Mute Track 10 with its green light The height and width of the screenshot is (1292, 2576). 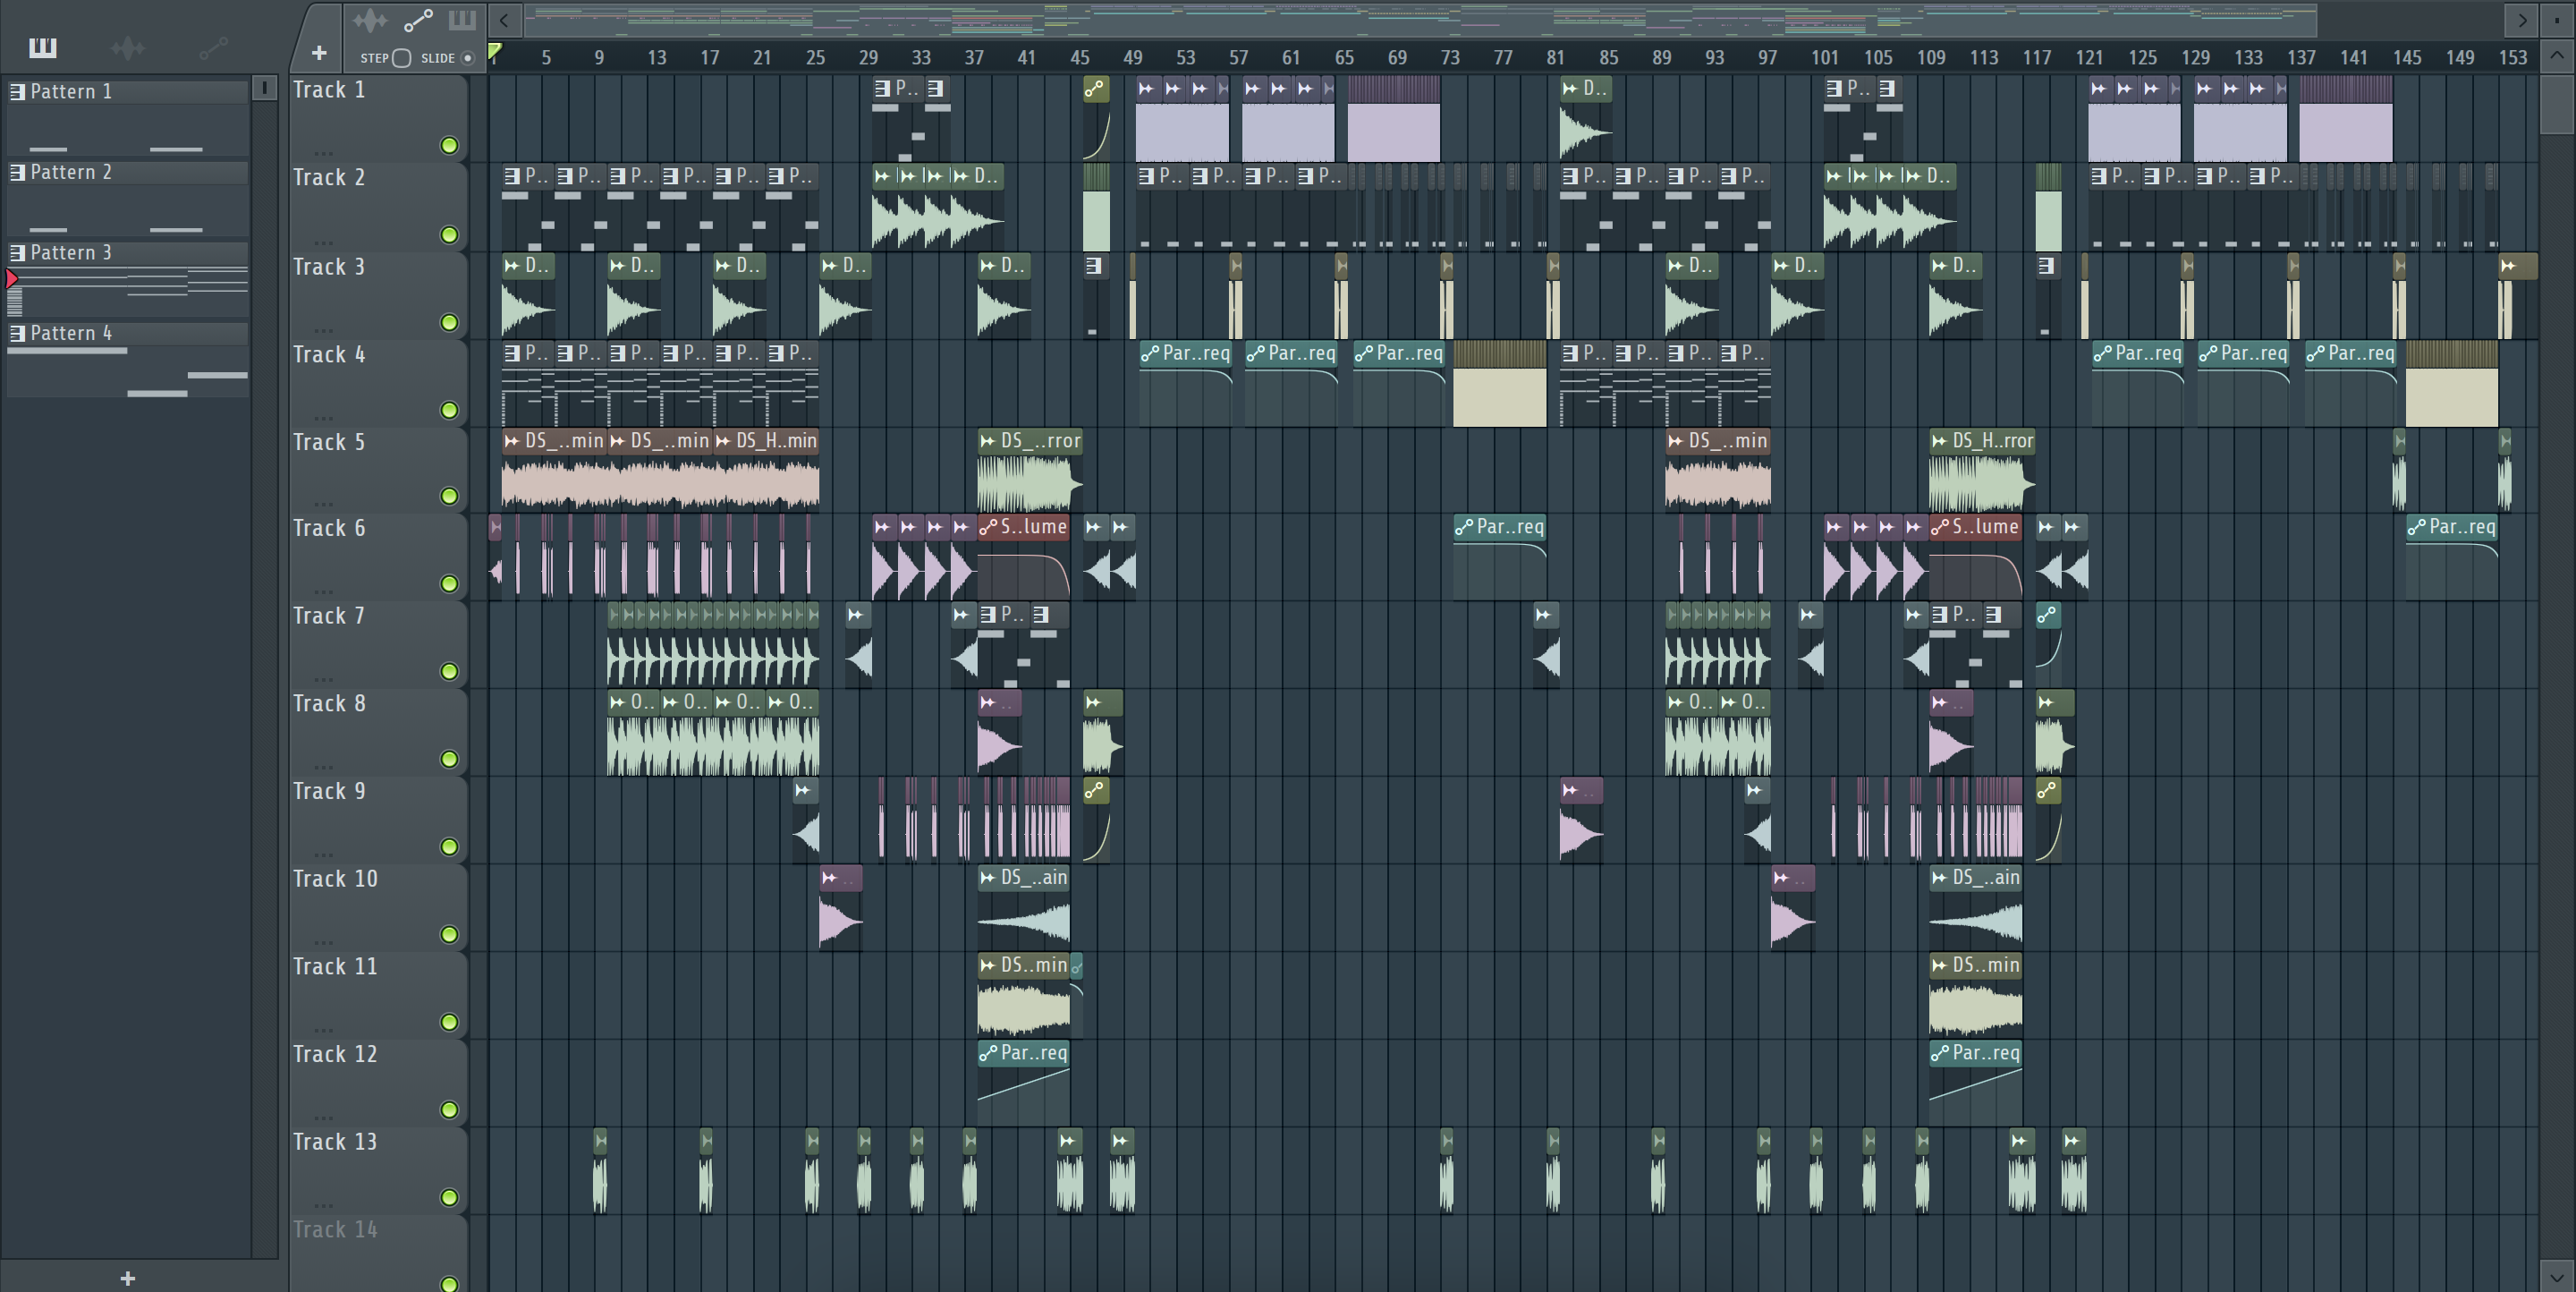(450, 935)
